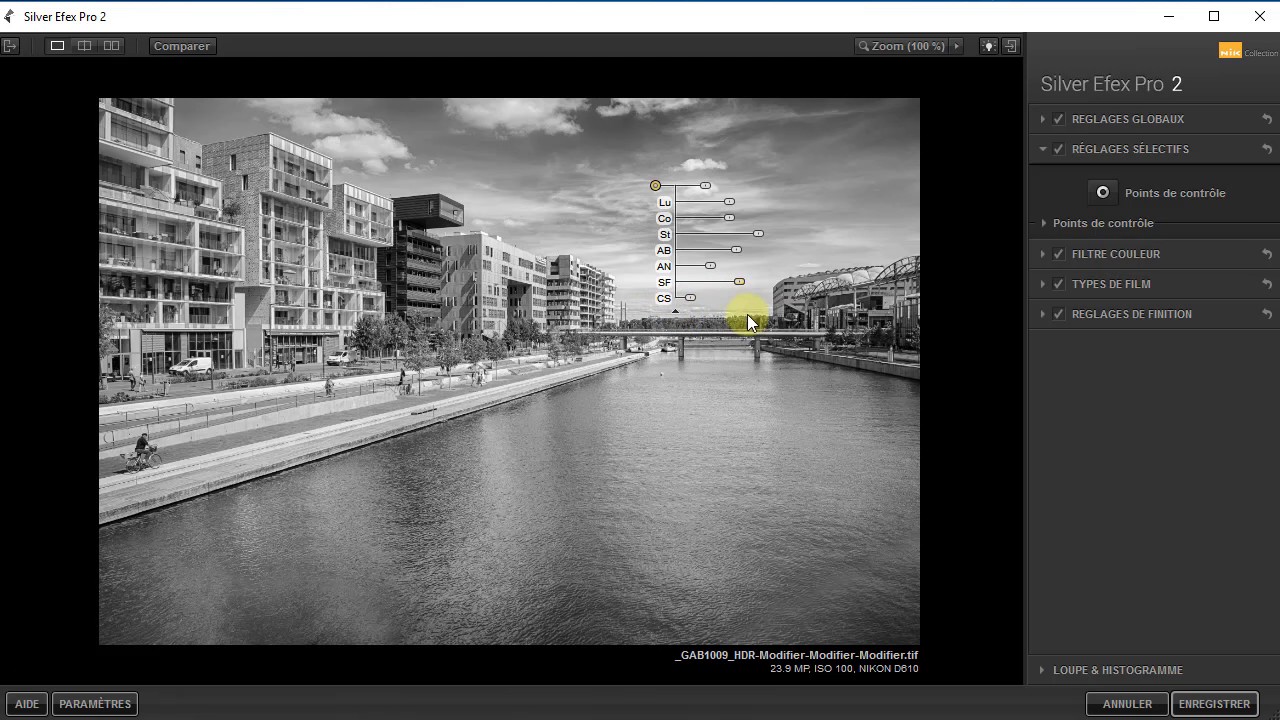Reset REGLAGES DE FINITION with its undo arrow

coord(1267,314)
